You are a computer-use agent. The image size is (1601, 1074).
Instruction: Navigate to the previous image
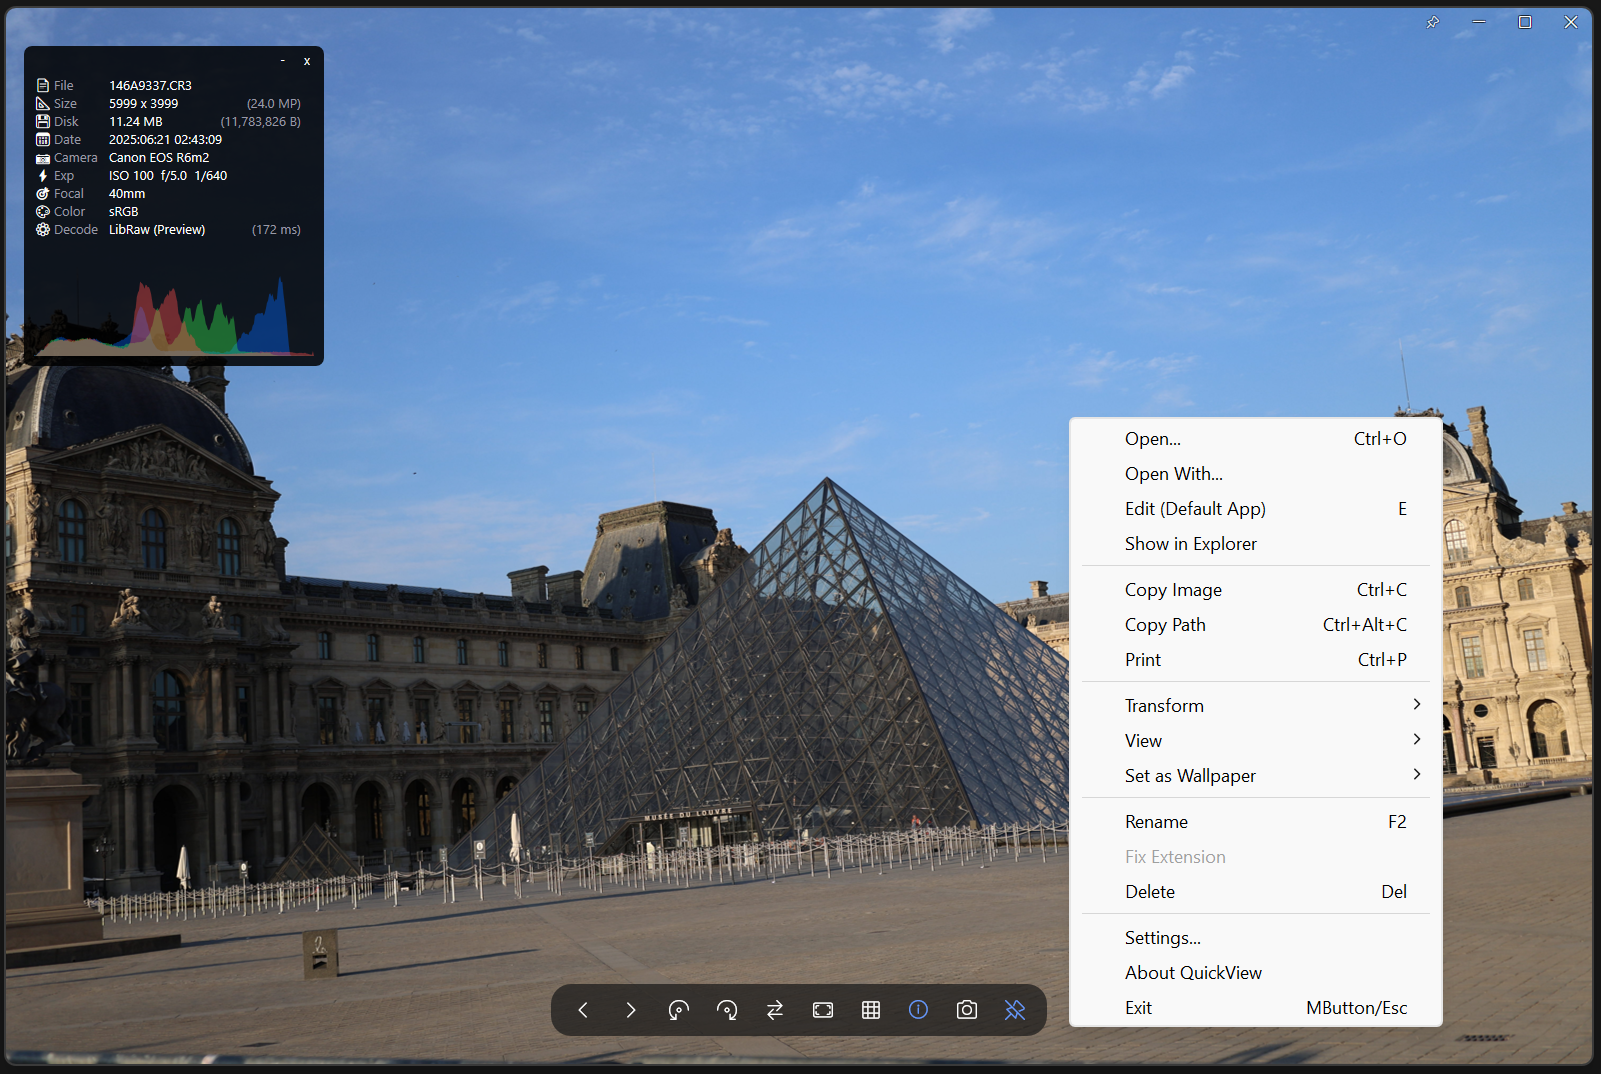[583, 1010]
